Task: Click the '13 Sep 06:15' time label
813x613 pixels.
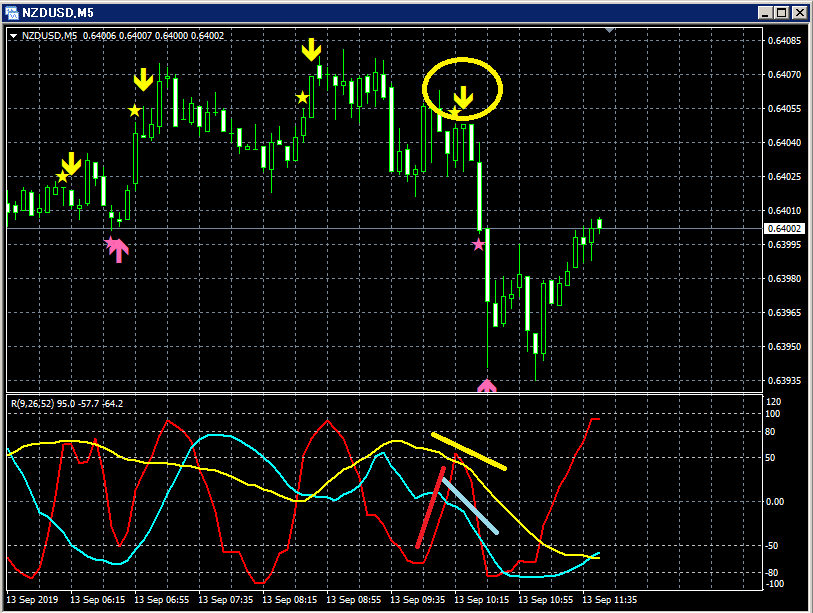Action: pos(97,600)
